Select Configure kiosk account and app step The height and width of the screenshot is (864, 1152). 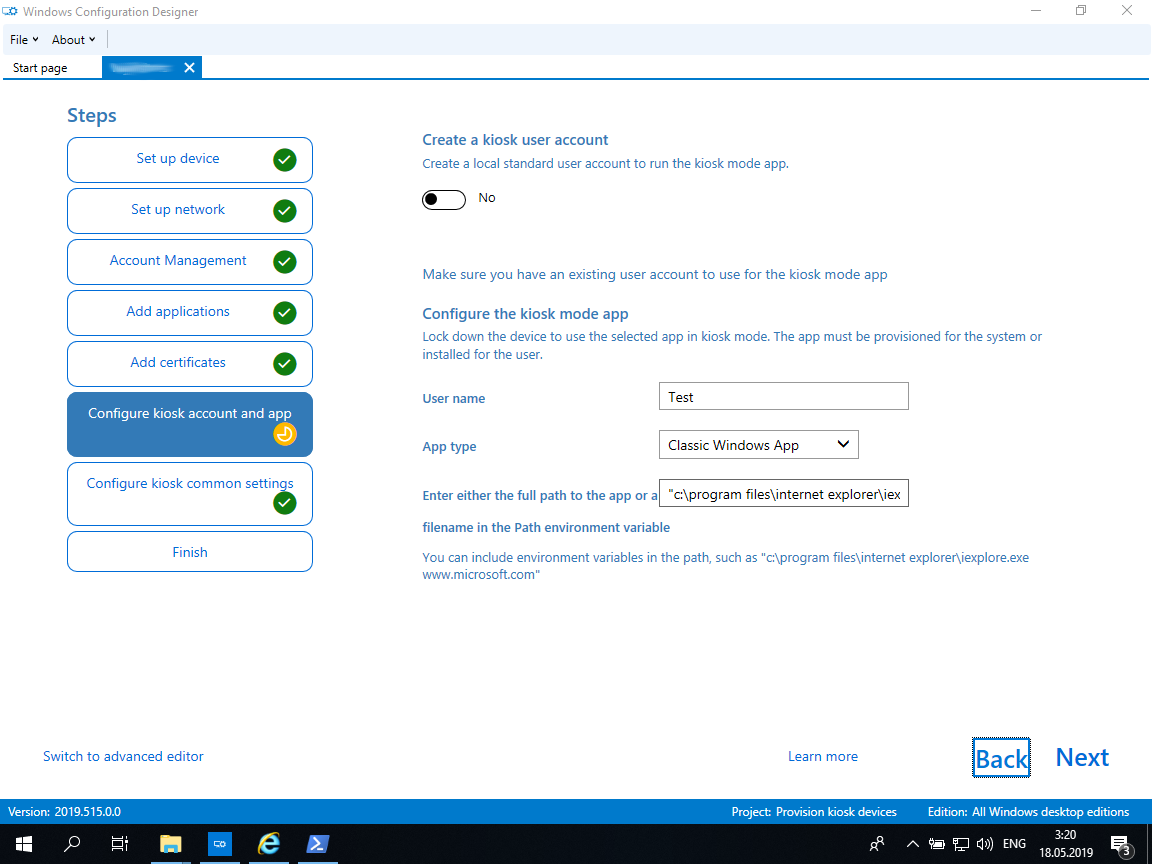[x=190, y=425]
